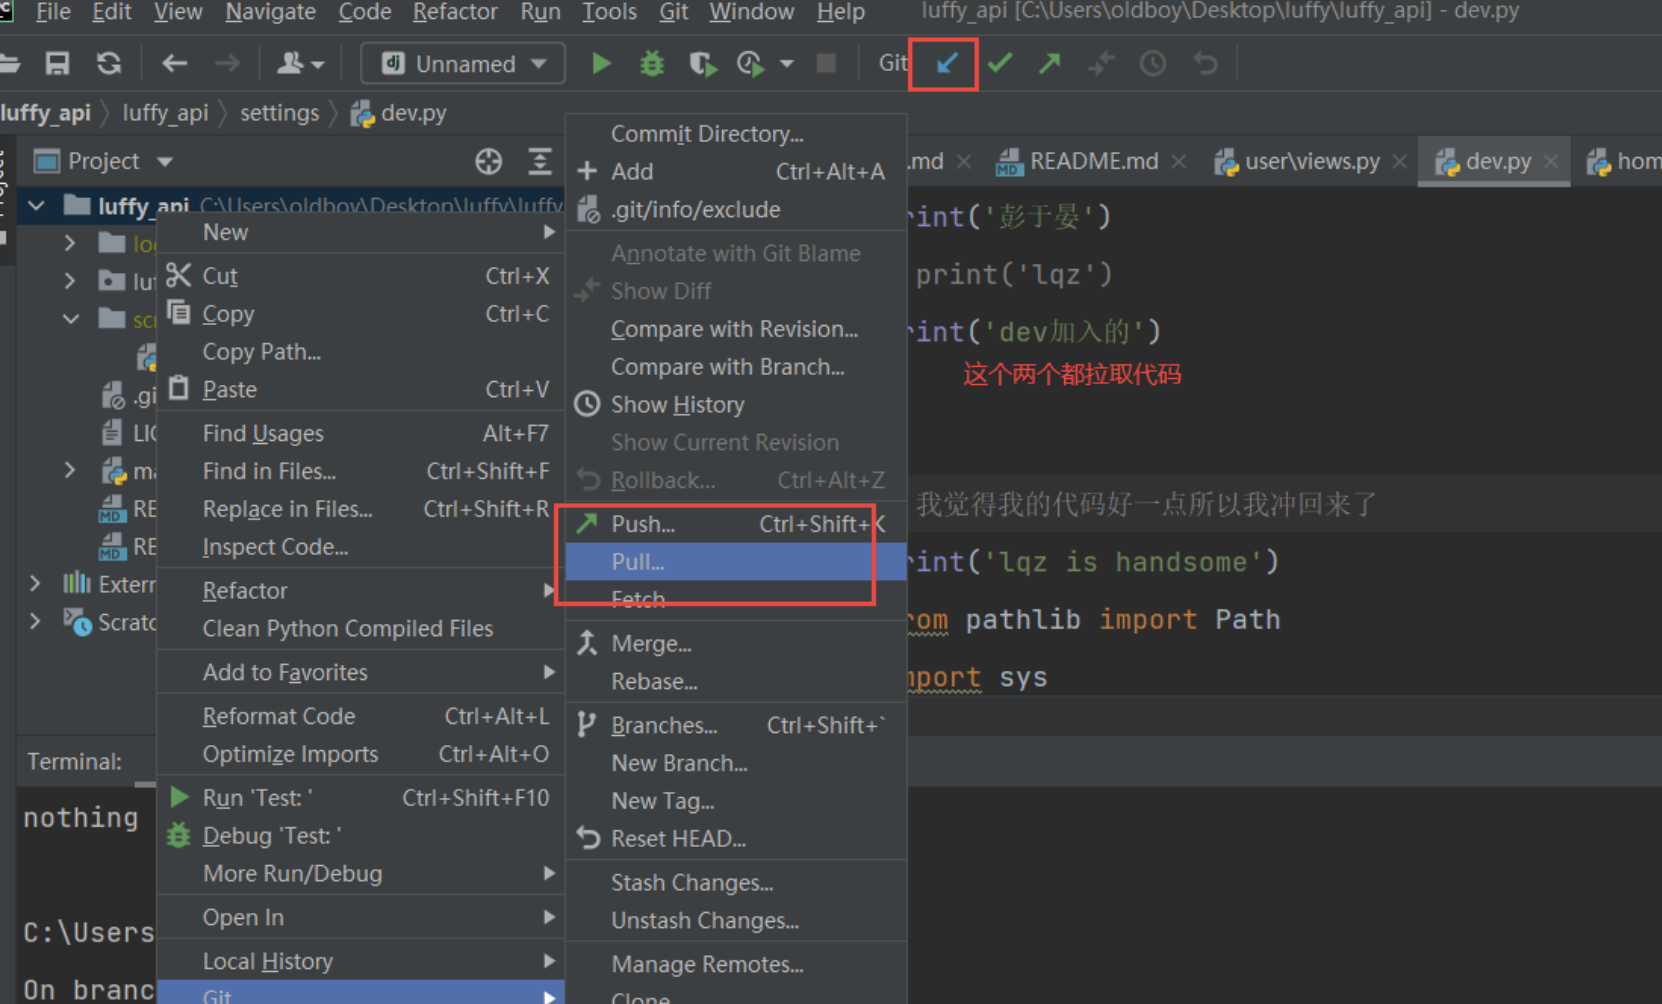Close the README.md editor tab
Viewport: 1662px width, 1004px height.
pos(1179,161)
